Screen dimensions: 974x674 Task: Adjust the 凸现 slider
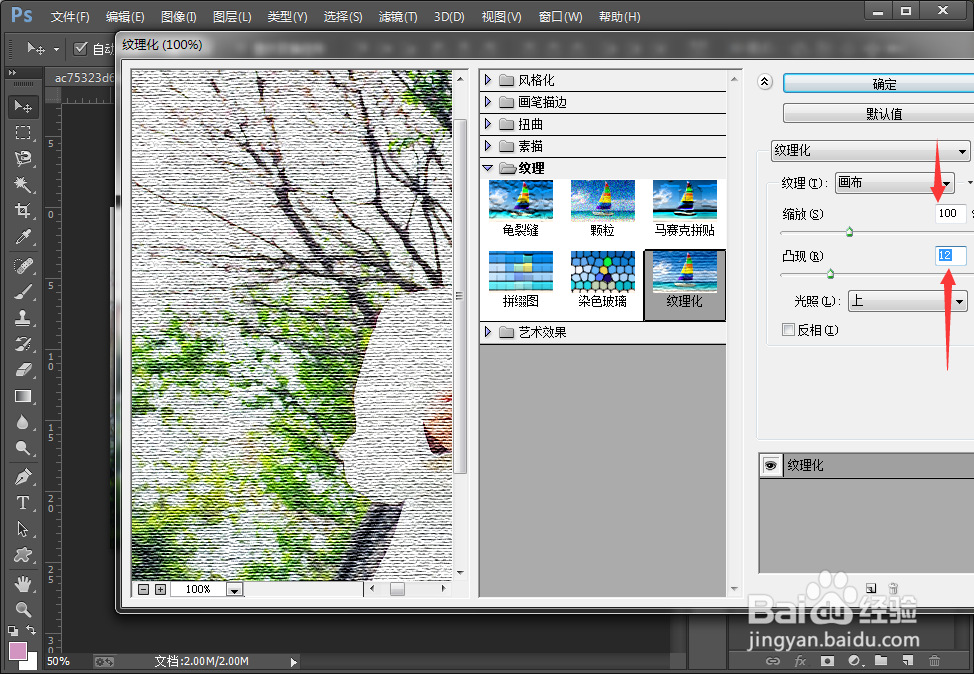click(x=830, y=272)
